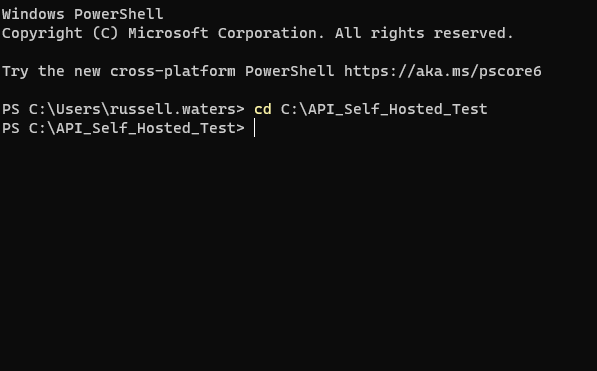The image size is (597, 371).
Task: Click the word reserved
Action: click(x=474, y=34)
